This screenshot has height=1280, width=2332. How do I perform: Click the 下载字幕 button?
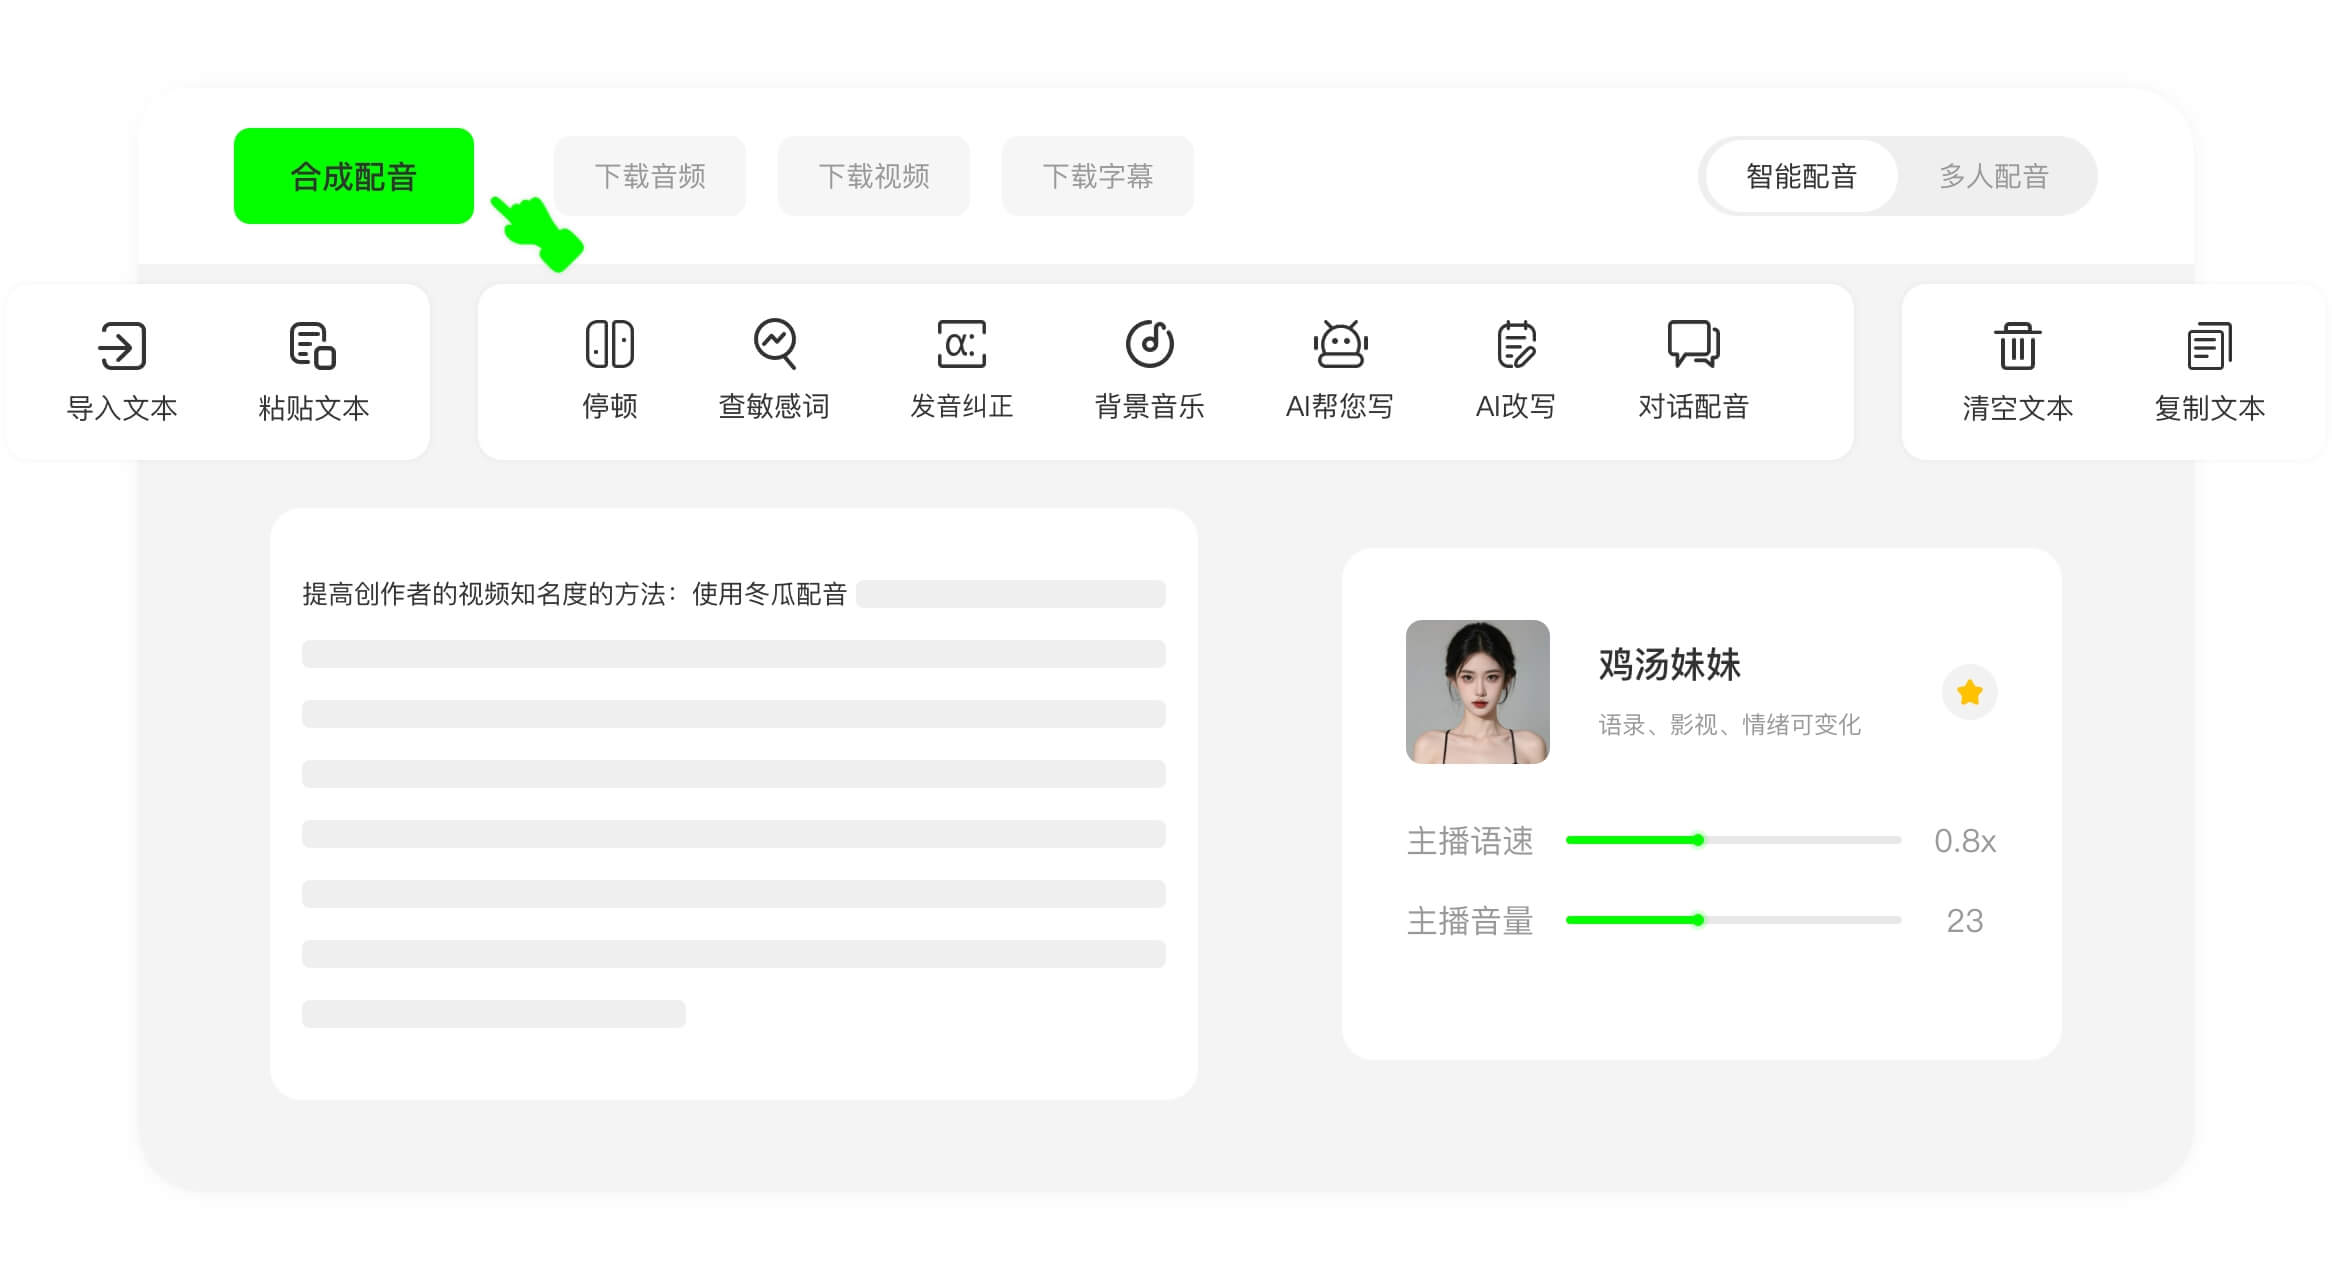point(1098,176)
